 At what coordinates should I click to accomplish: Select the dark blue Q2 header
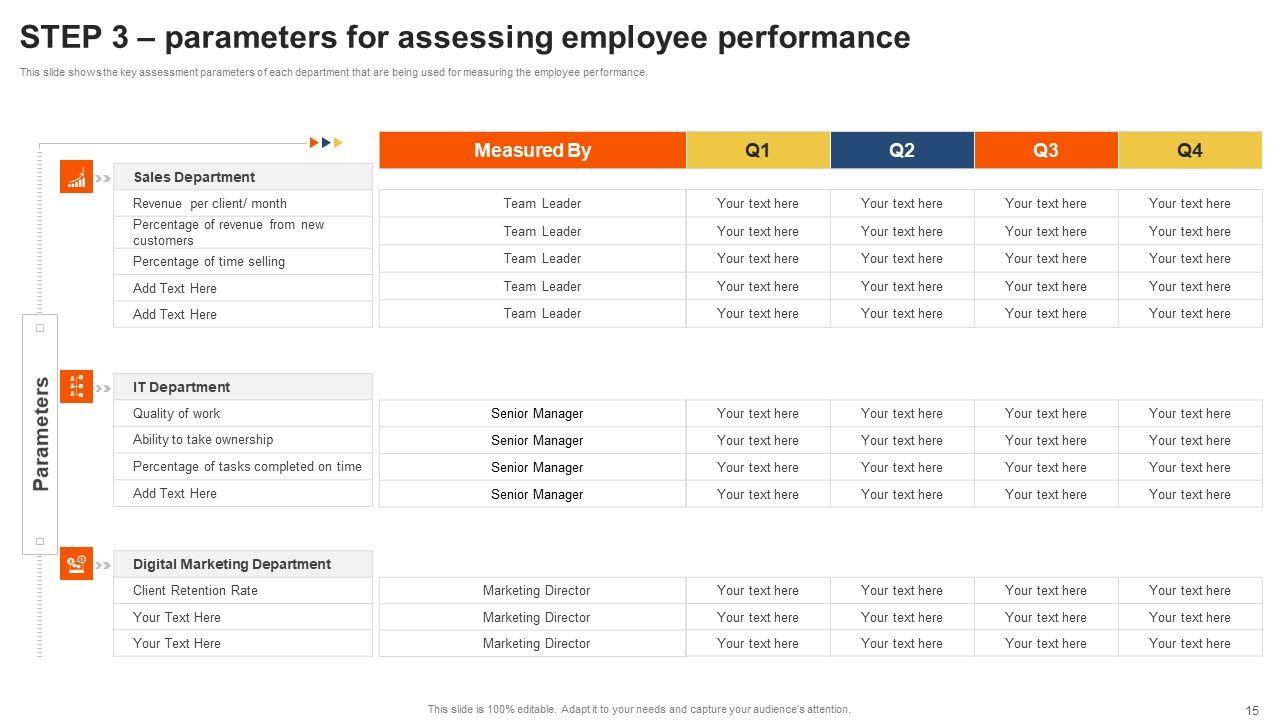point(902,150)
